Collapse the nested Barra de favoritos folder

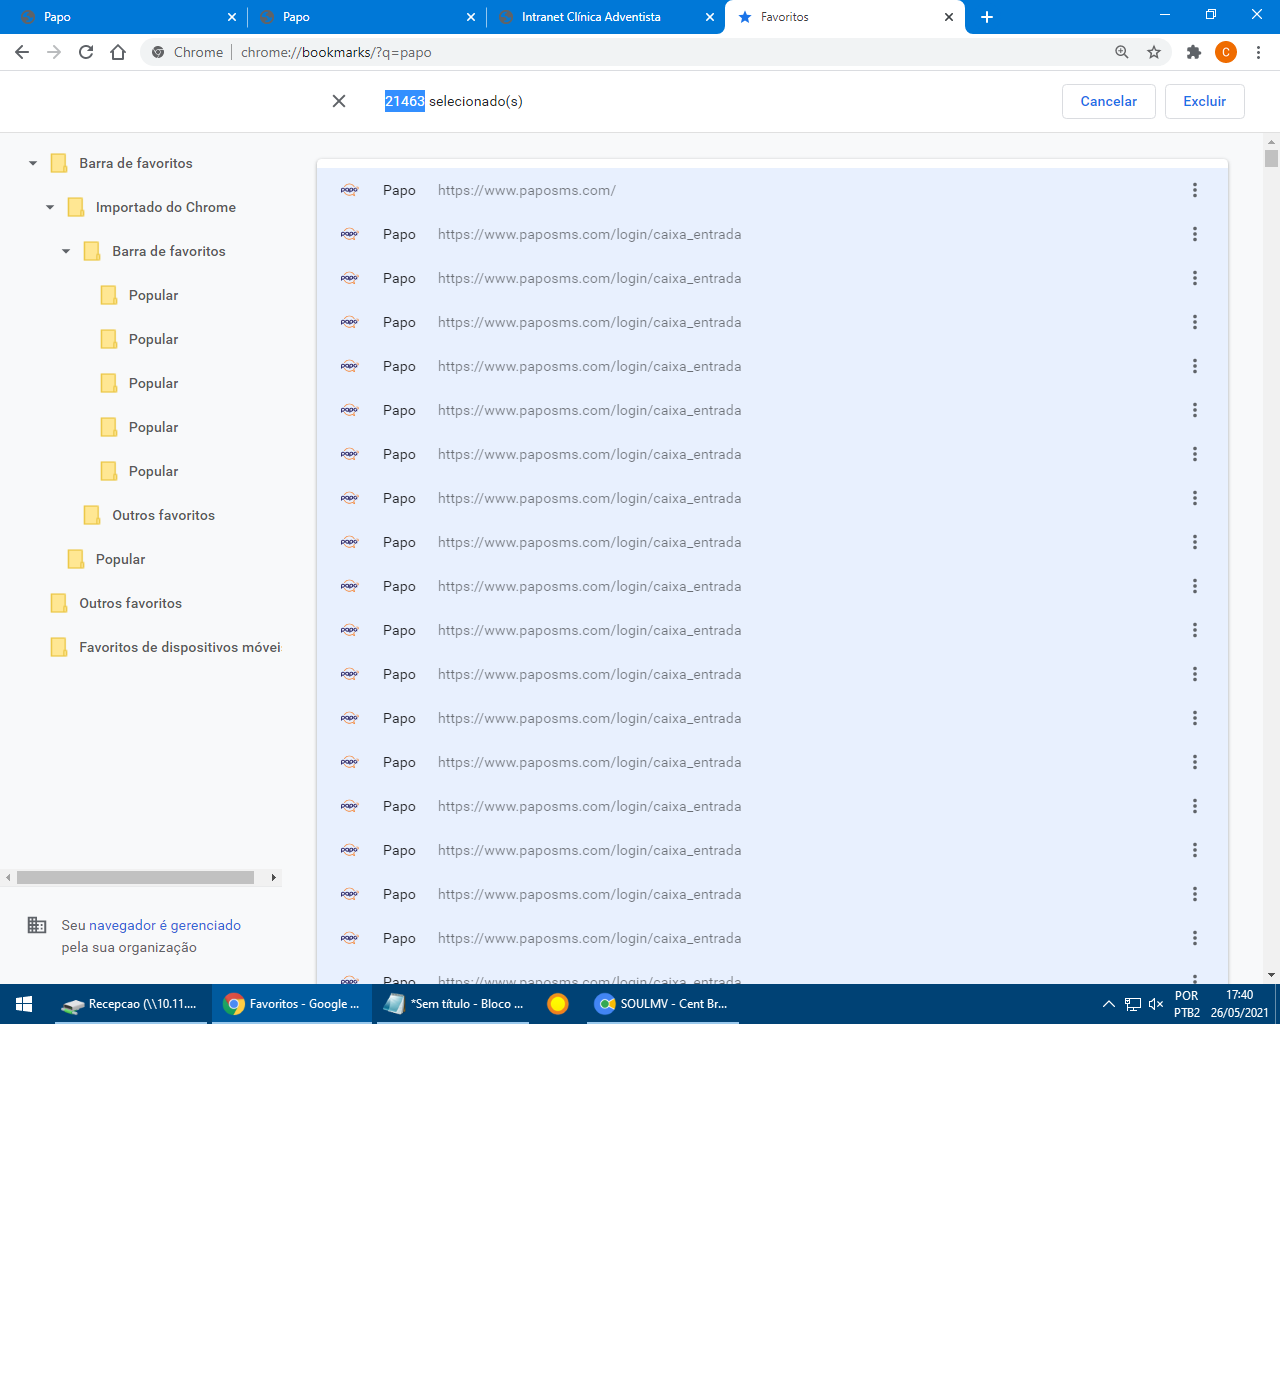66,251
